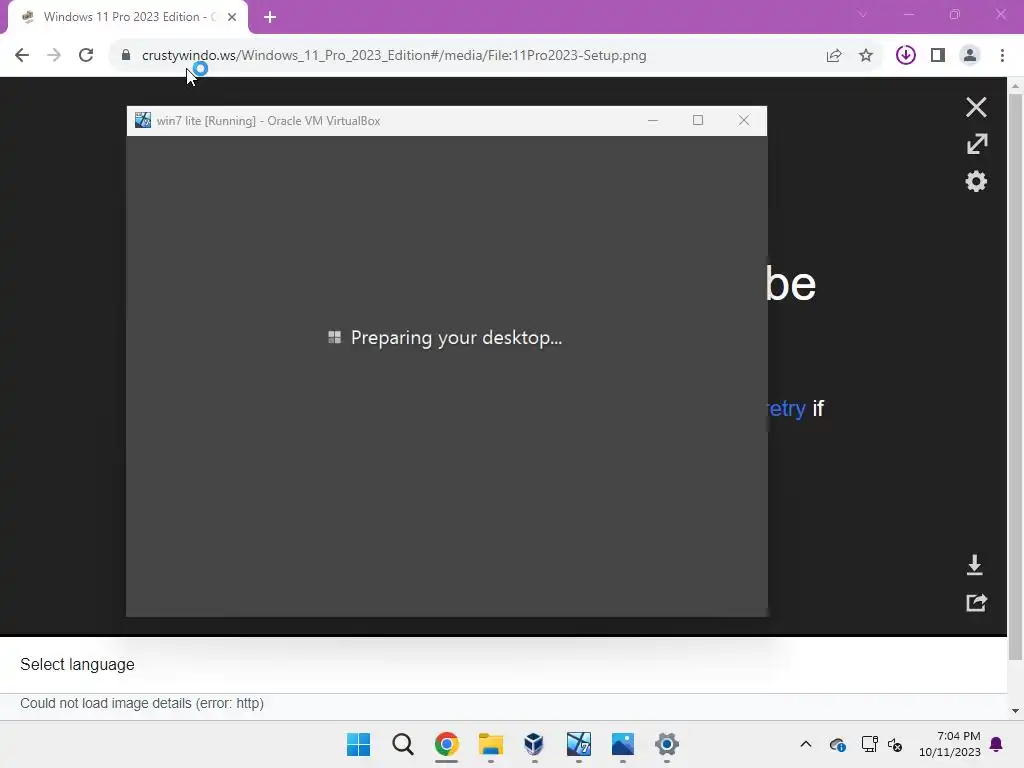Click the scrollbar down arrow

coord(1015,711)
